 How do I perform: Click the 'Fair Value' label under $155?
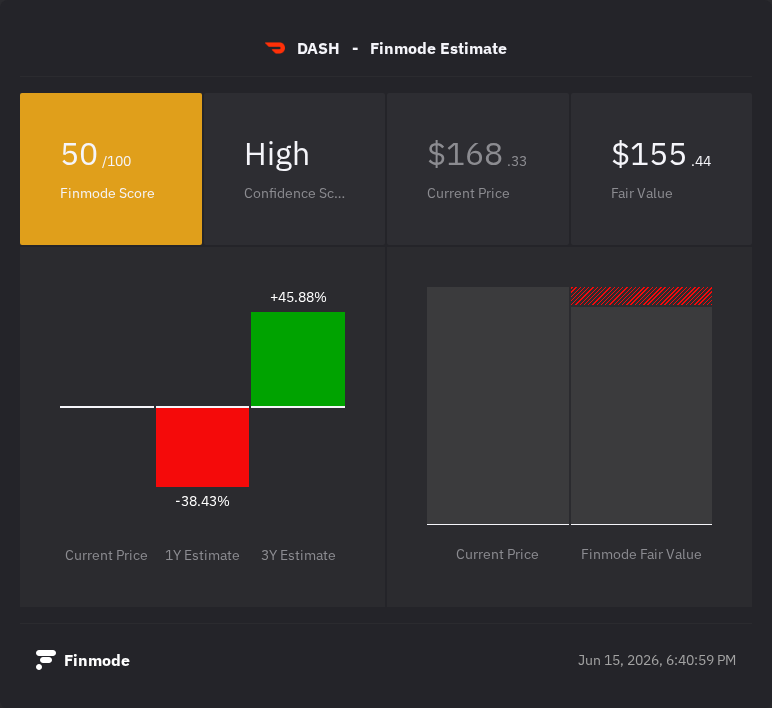pos(642,193)
